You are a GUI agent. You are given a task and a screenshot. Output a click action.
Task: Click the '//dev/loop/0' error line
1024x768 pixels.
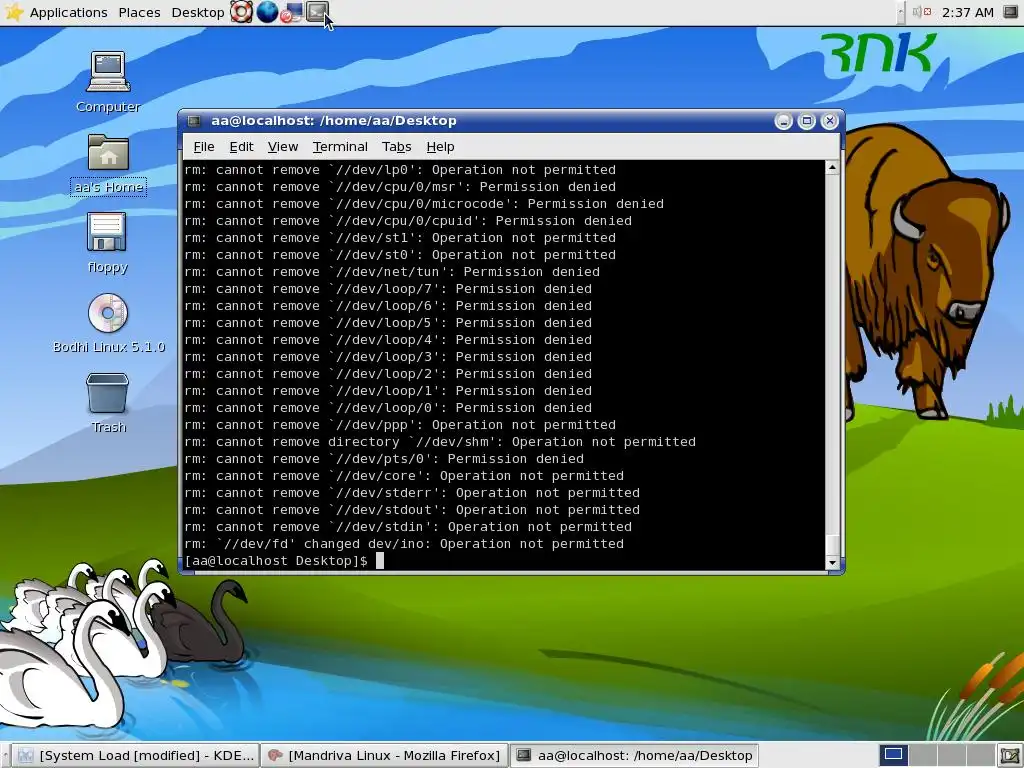tap(388, 408)
